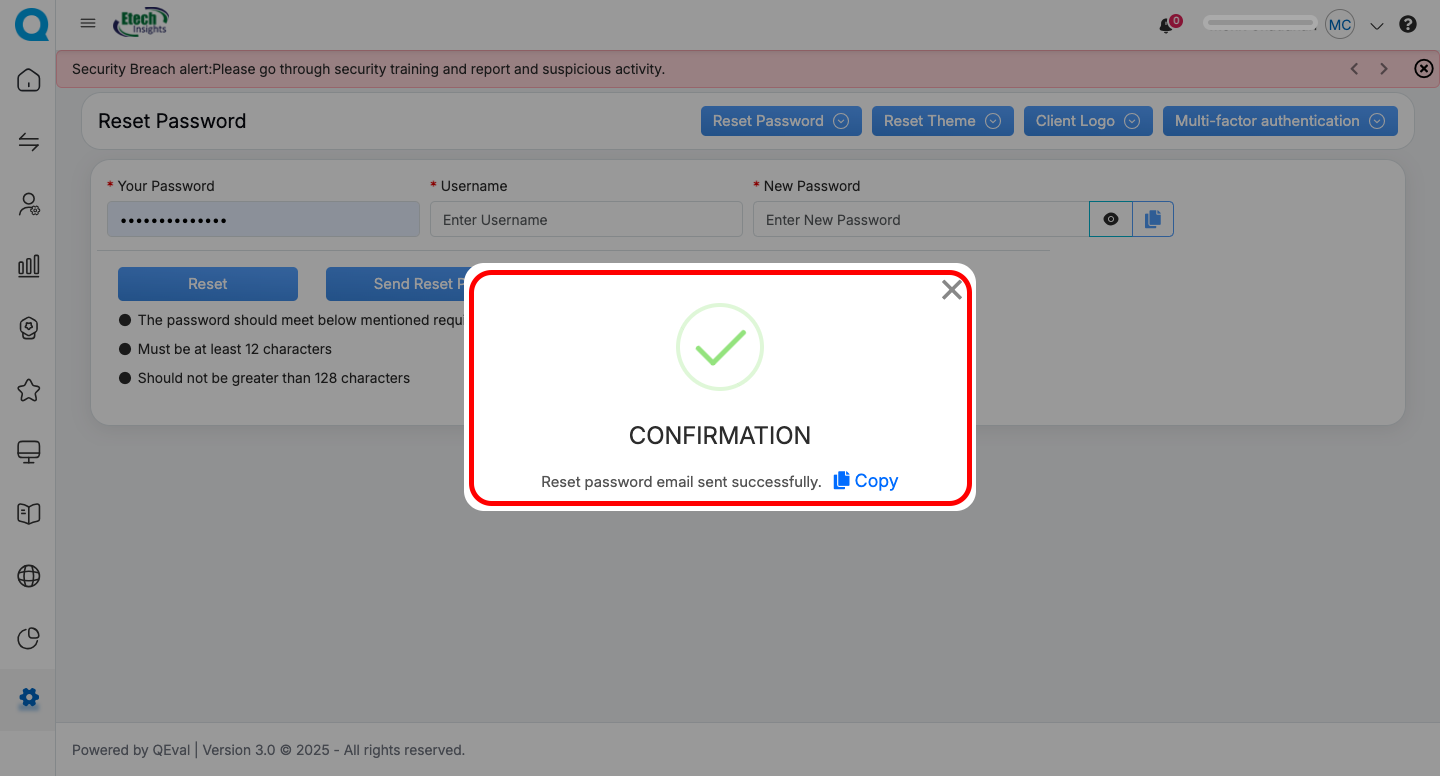Image resolution: width=1440 pixels, height=776 pixels.
Task: Open the Client Logo dropdown menu
Action: (x=1087, y=121)
